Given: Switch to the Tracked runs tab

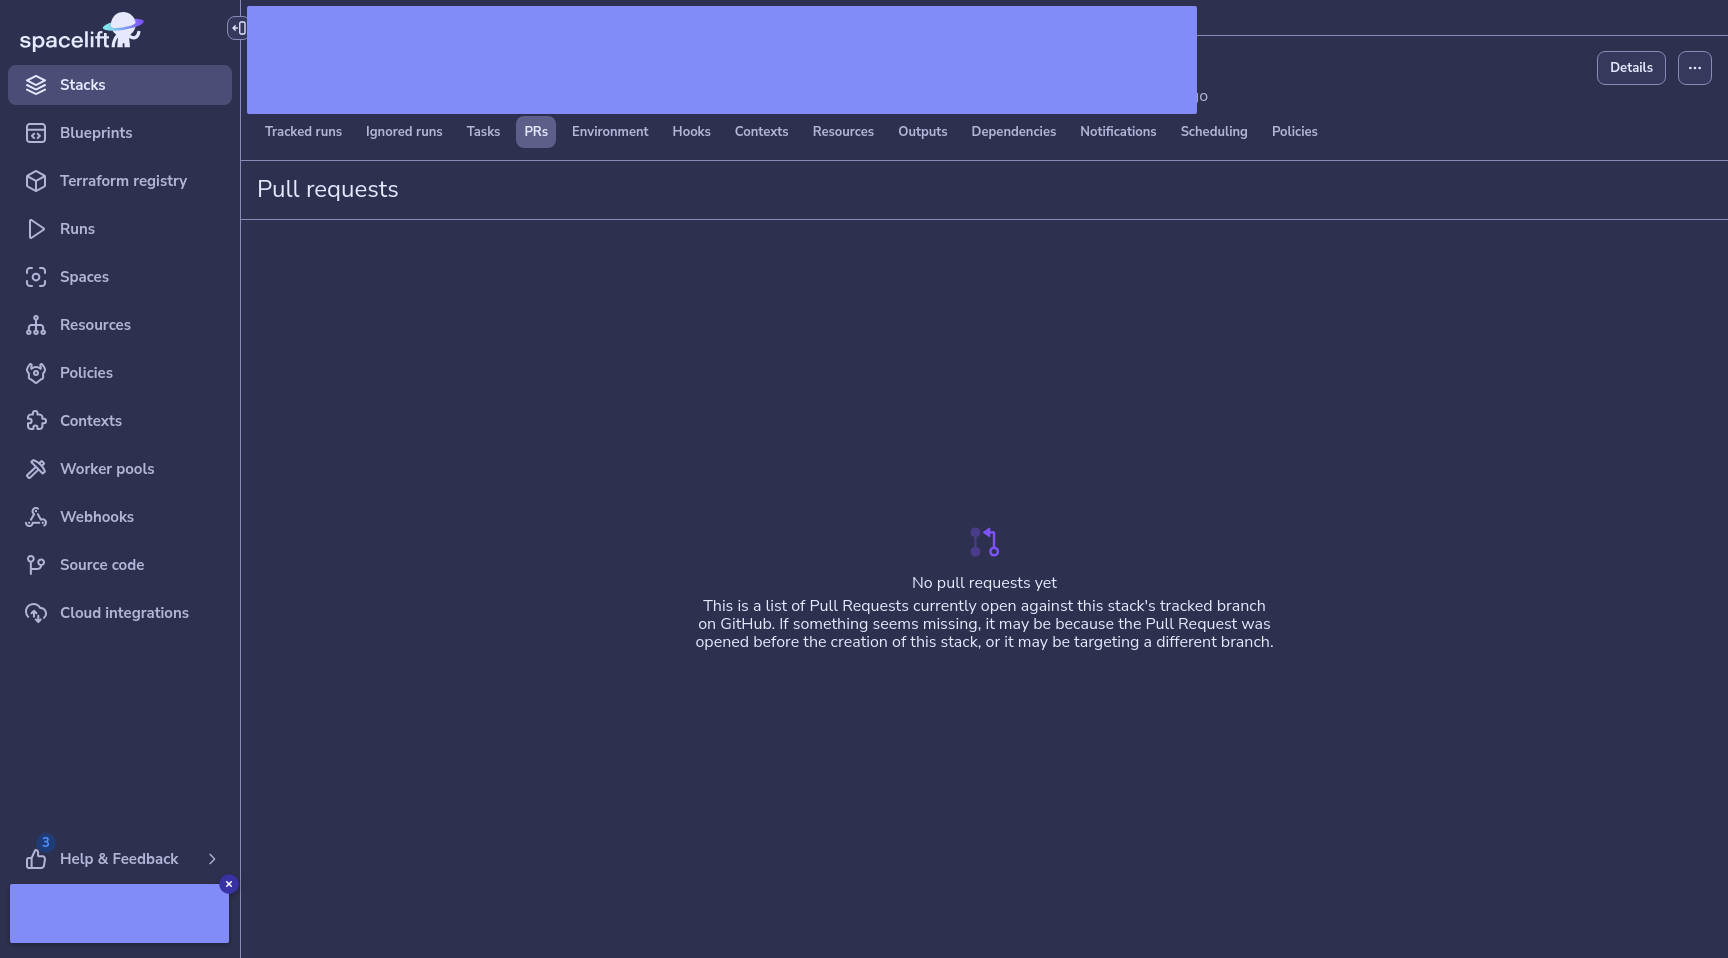Looking at the screenshot, I should point(303,132).
